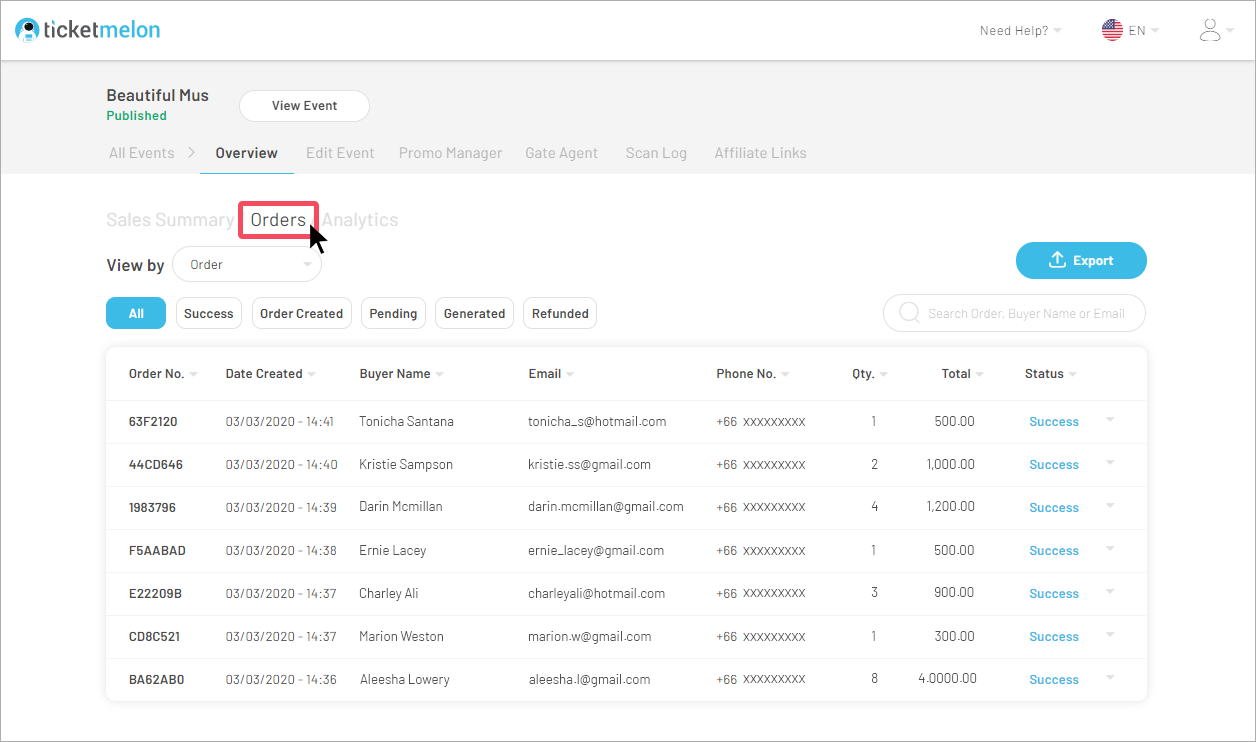The image size is (1256, 742).
Task: Click the View Event button
Action: pyautogui.click(x=304, y=106)
